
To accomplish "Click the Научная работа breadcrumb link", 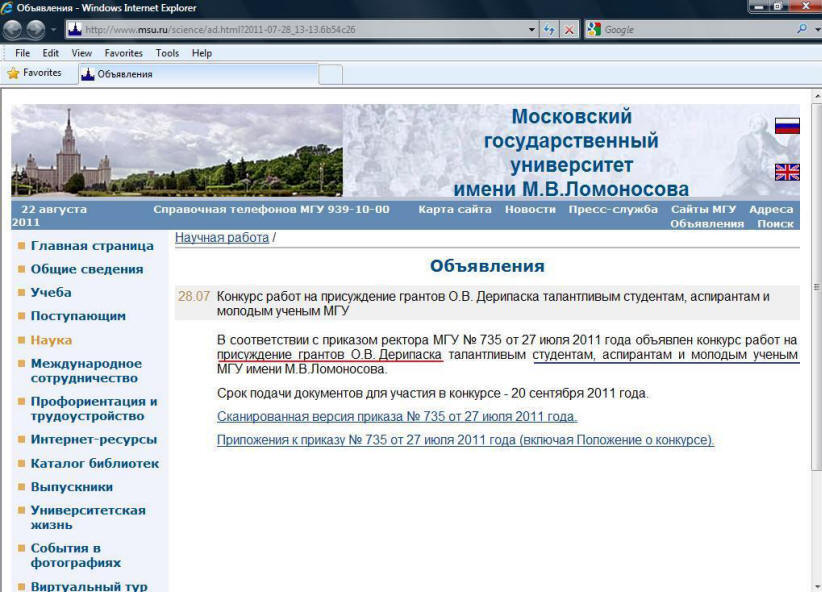I will pos(222,238).
